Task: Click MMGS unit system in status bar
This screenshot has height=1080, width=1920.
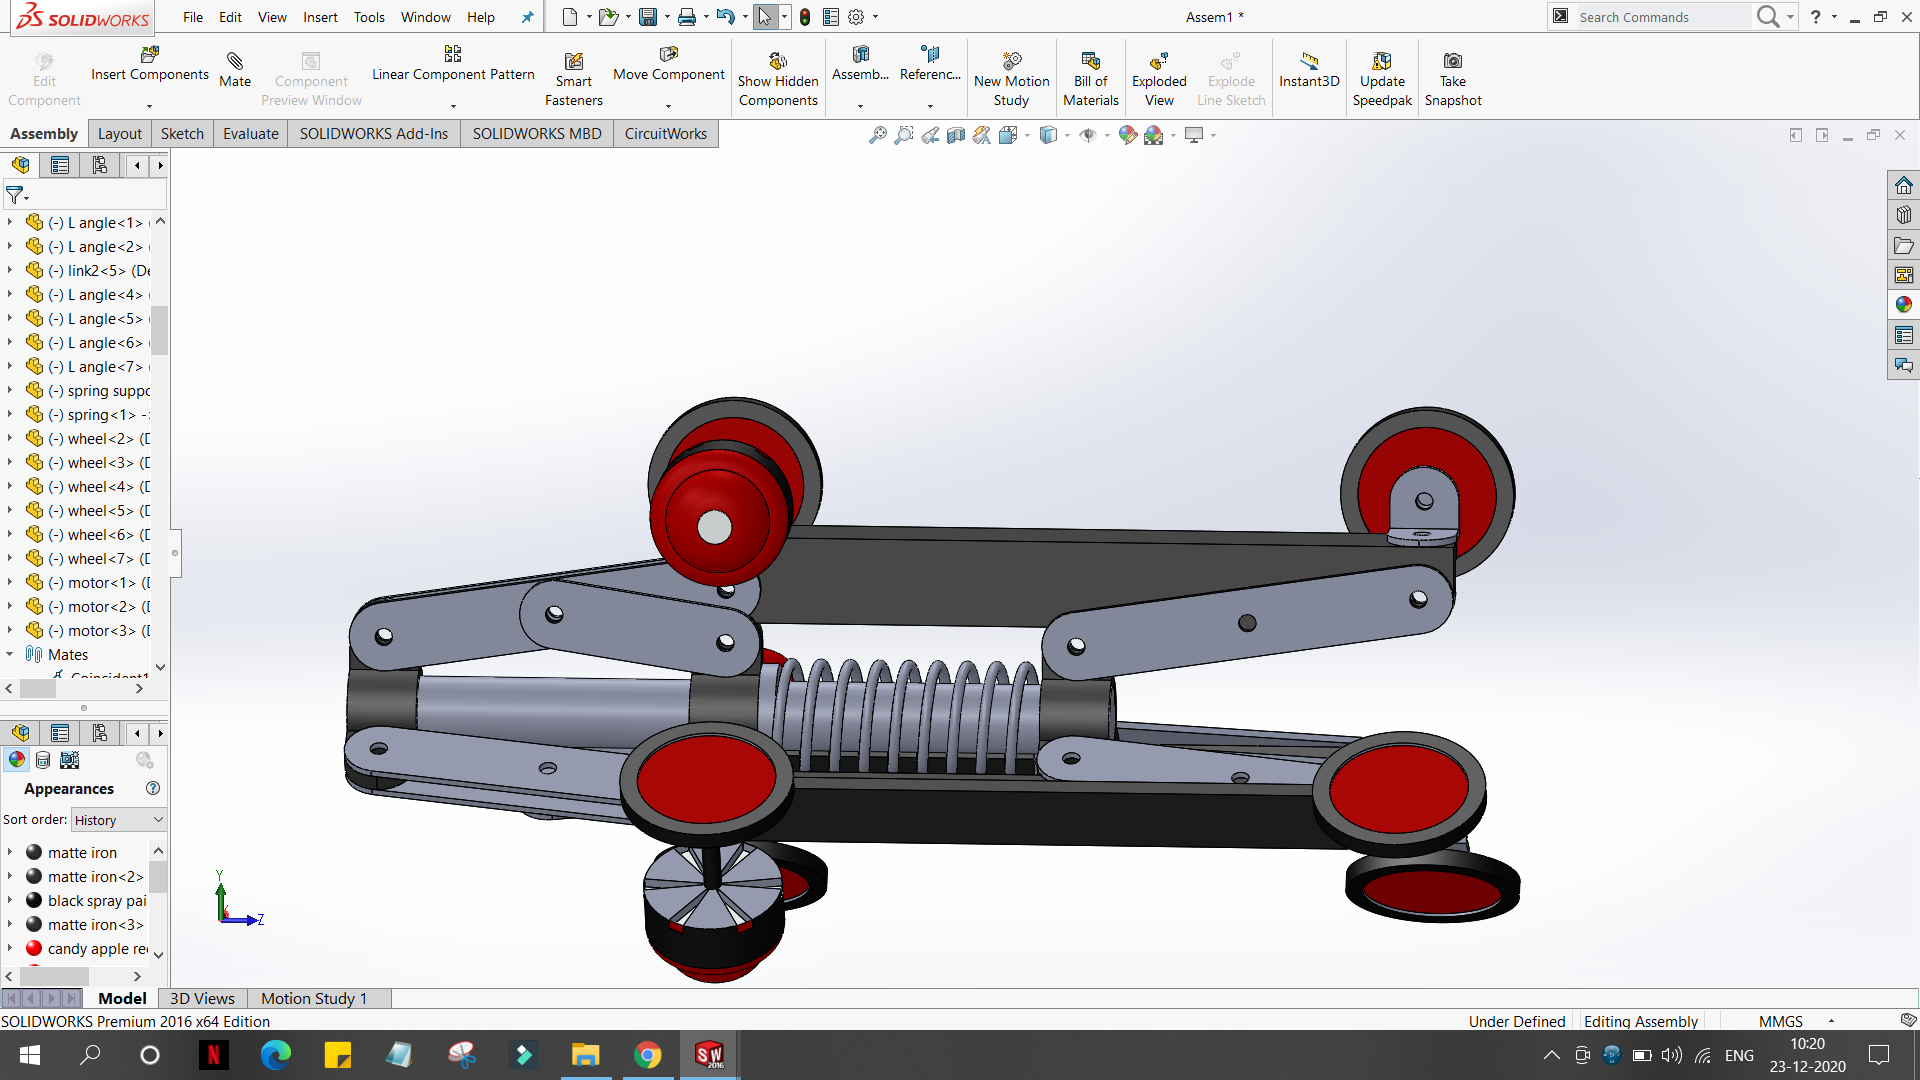Action: point(1781,1021)
